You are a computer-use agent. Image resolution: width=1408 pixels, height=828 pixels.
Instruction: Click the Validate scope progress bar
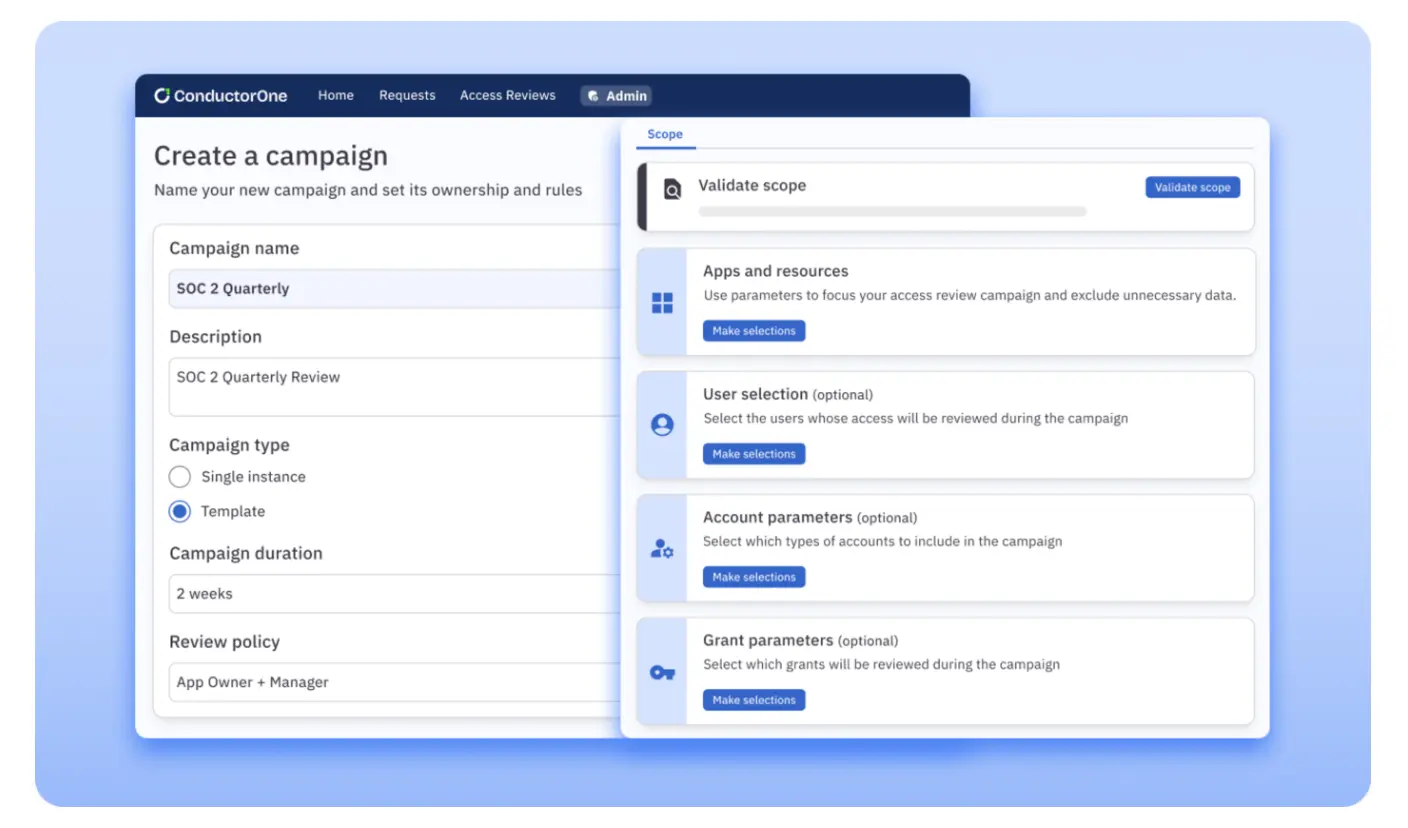[x=892, y=212]
